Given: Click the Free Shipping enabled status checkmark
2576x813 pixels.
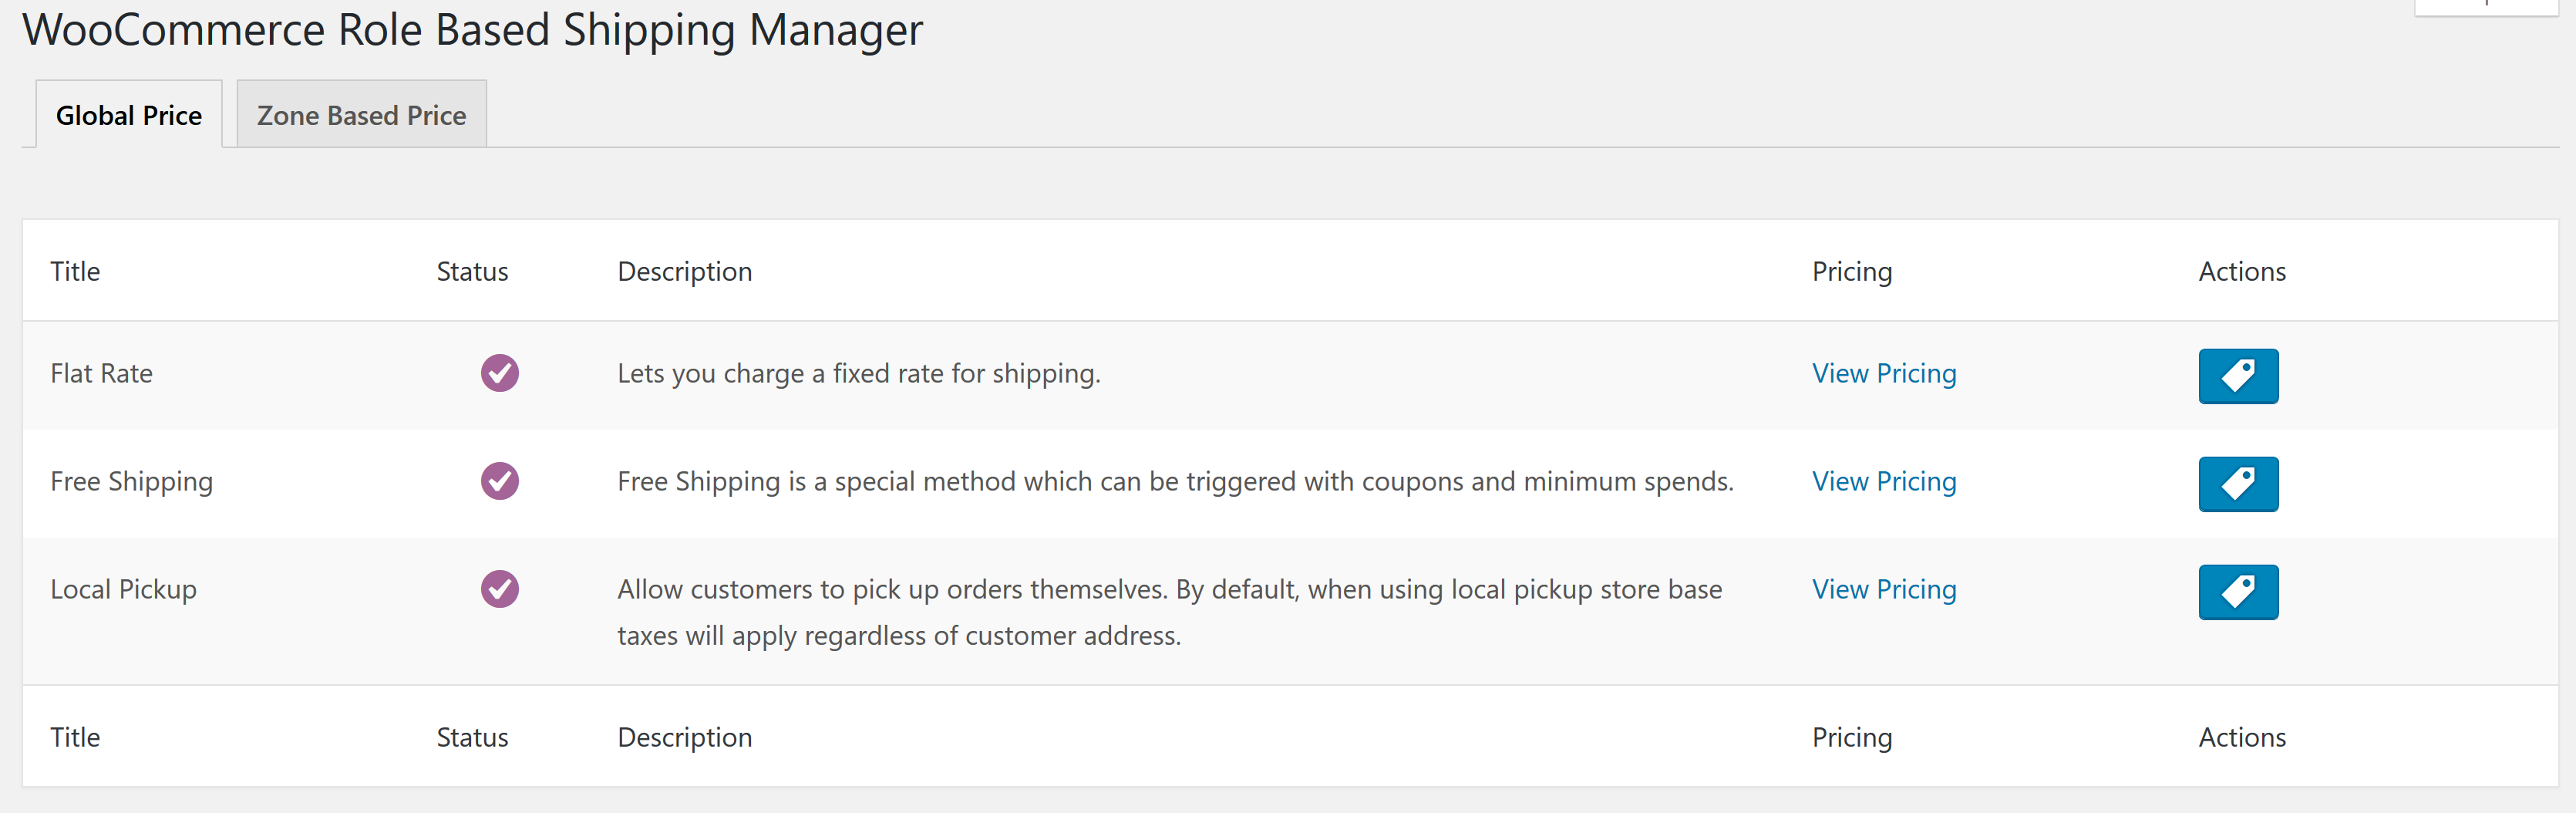Looking at the screenshot, I should coord(499,481).
